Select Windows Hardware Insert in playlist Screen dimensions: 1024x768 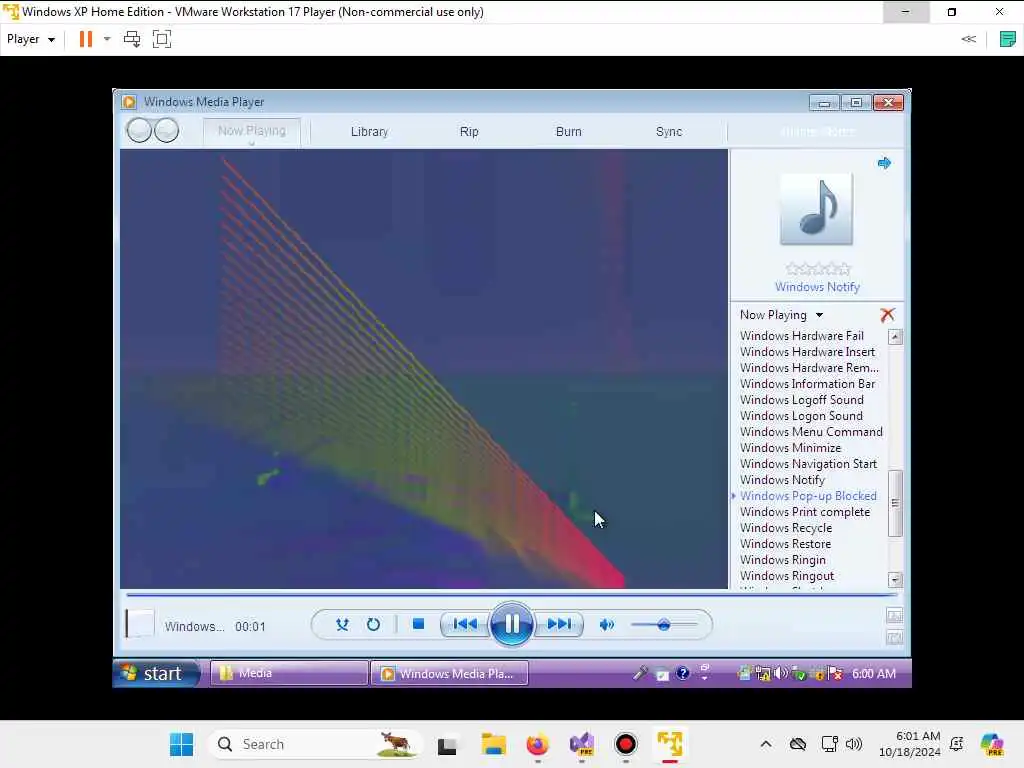(x=807, y=352)
